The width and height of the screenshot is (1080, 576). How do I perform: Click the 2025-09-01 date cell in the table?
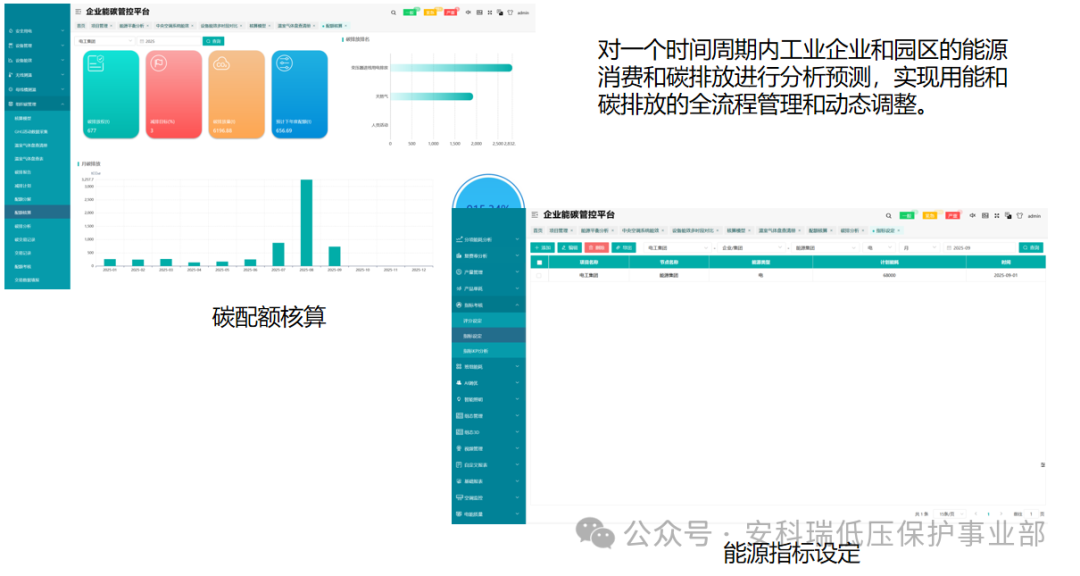tap(1006, 276)
